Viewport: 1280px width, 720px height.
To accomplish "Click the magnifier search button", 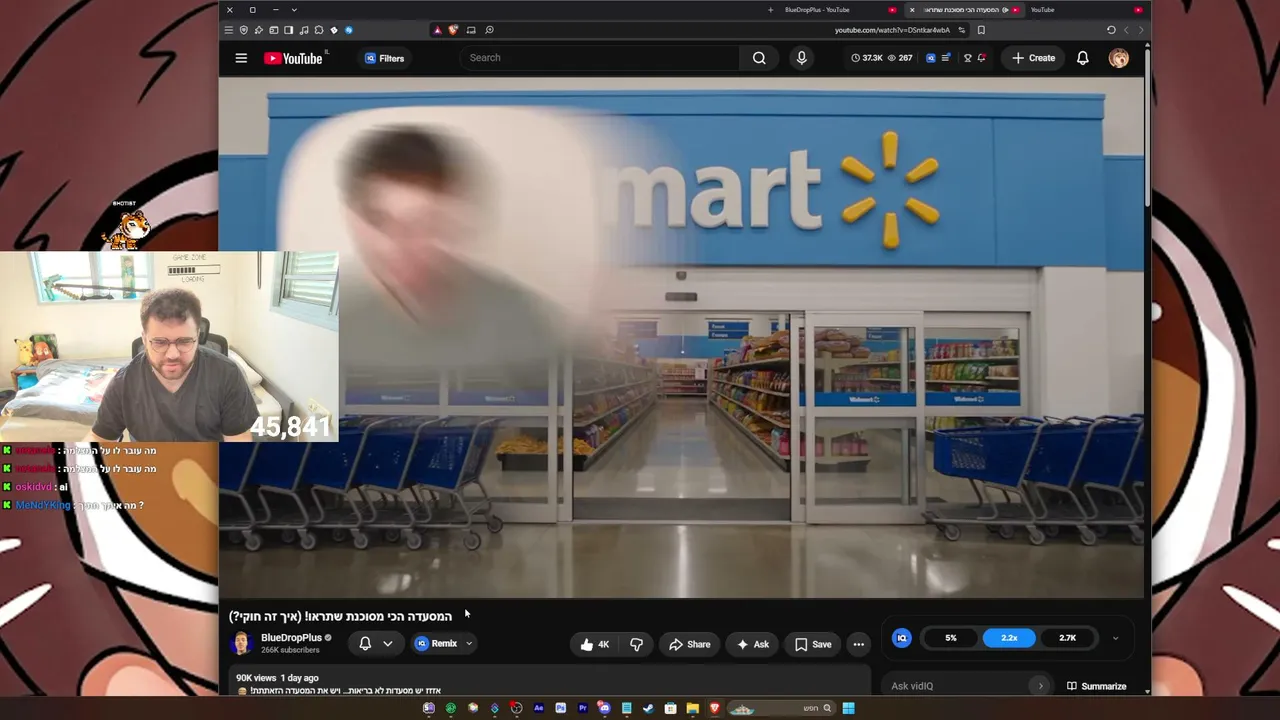I will pyautogui.click(x=759, y=58).
